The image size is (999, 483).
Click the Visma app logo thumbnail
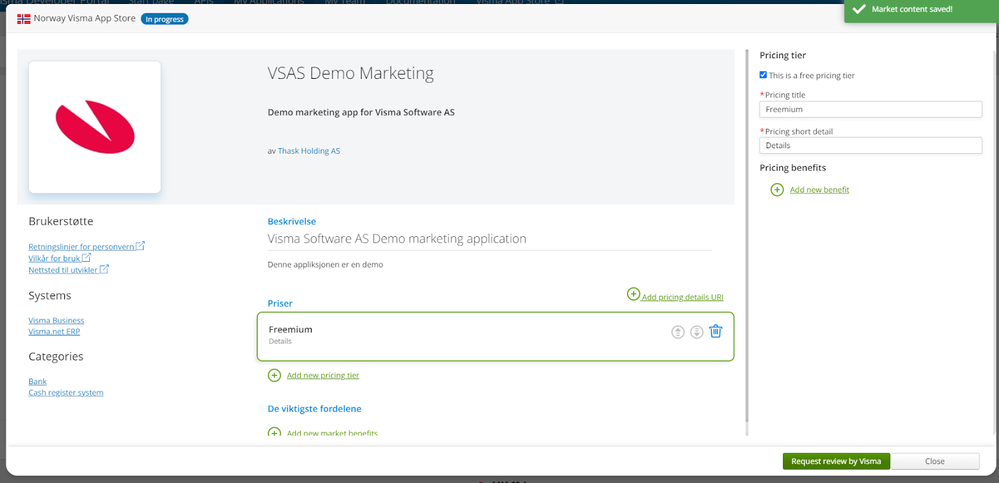point(95,127)
